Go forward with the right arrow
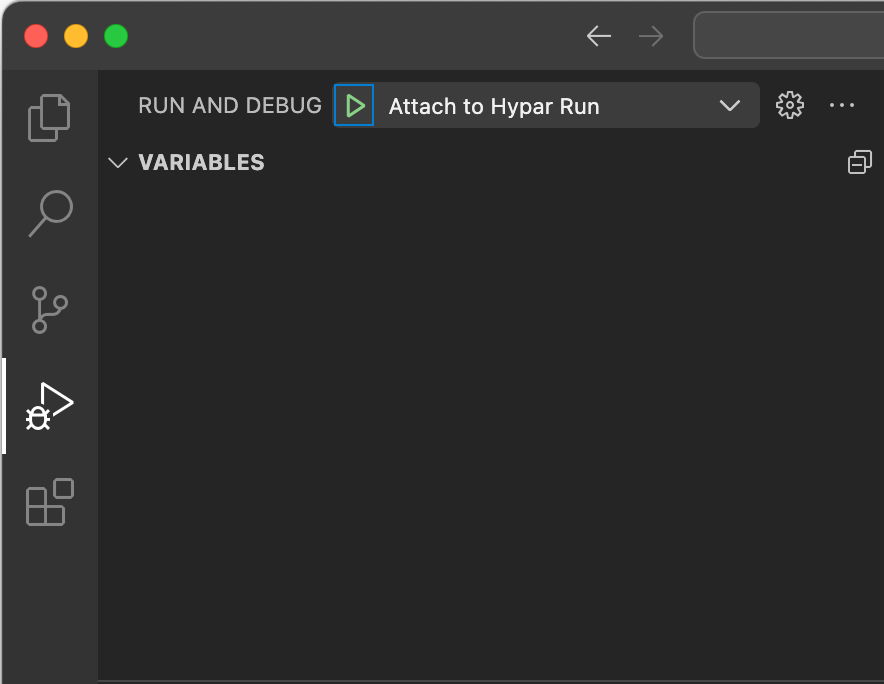The width and height of the screenshot is (884, 684). [x=651, y=36]
